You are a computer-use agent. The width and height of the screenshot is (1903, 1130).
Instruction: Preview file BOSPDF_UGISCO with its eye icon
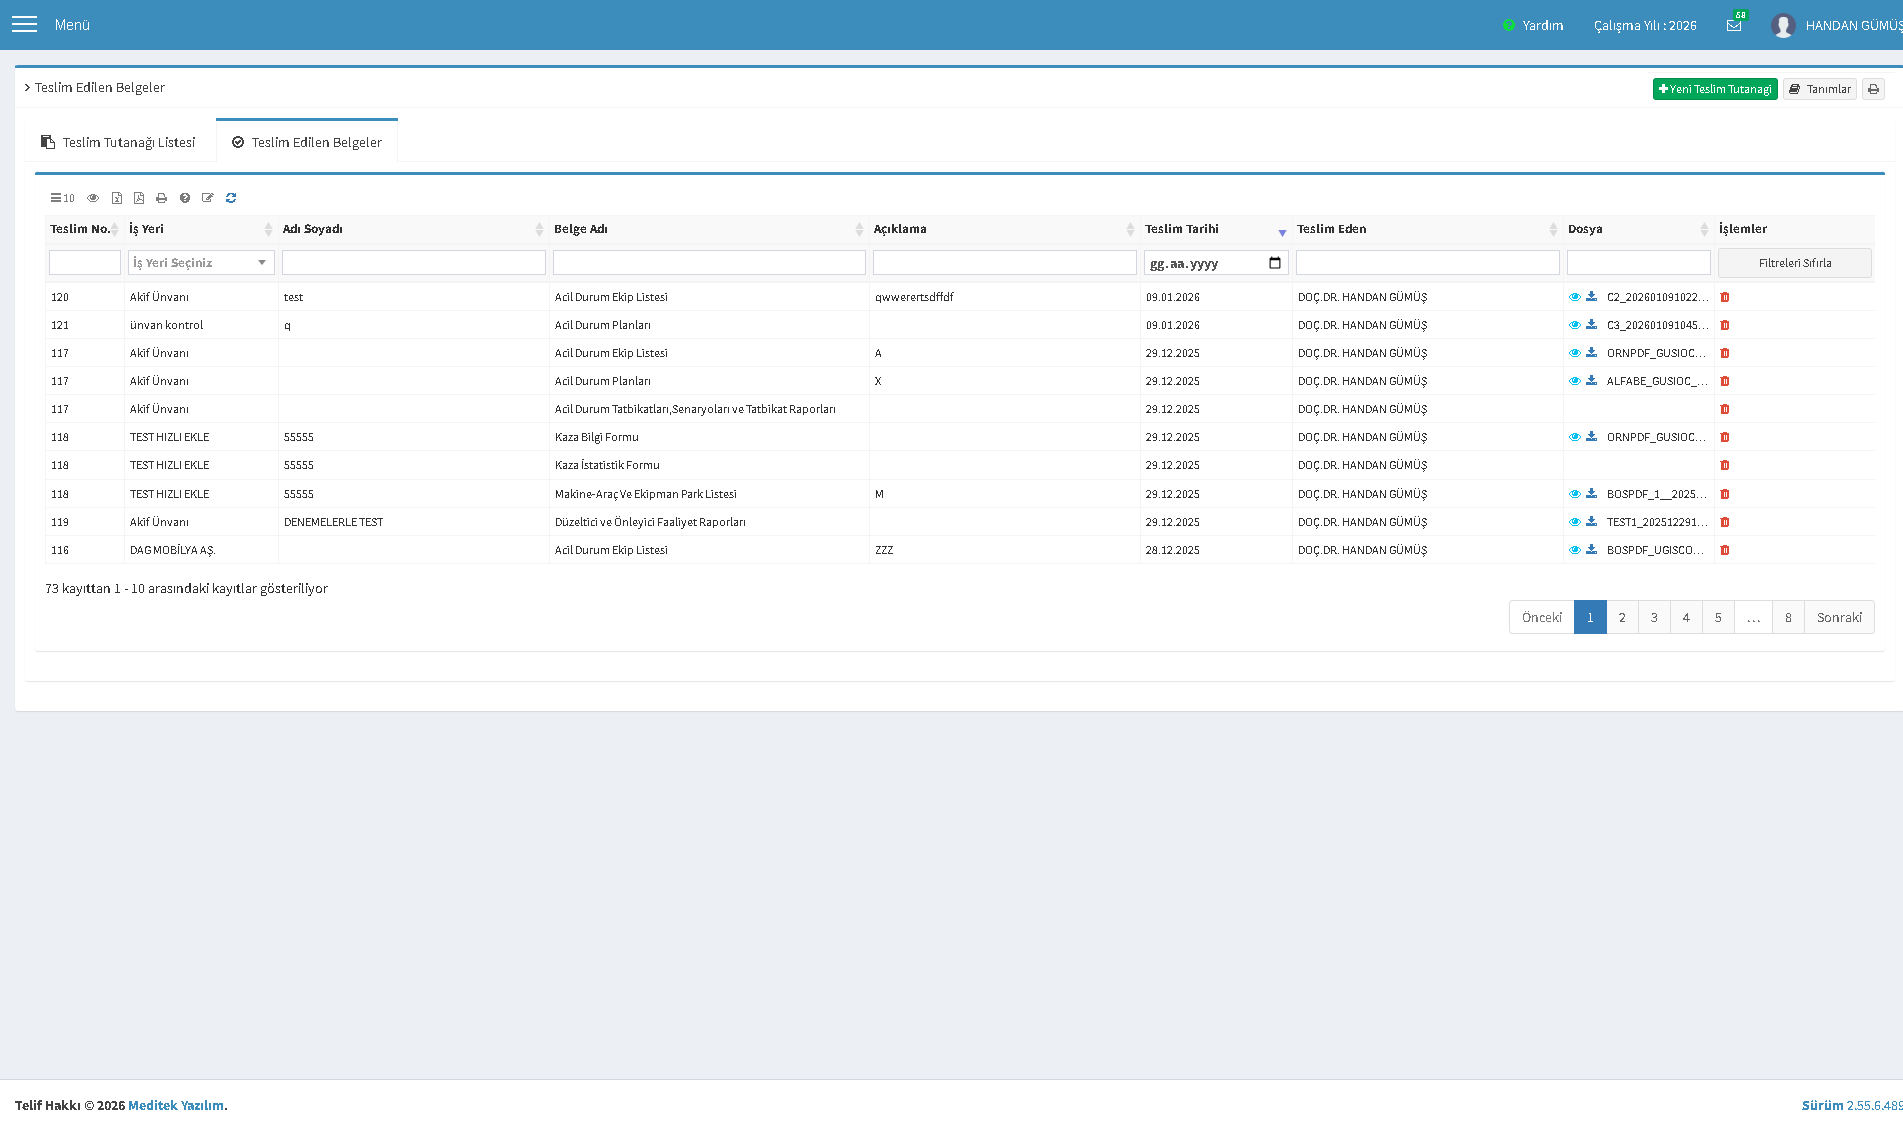tap(1574, 550)
